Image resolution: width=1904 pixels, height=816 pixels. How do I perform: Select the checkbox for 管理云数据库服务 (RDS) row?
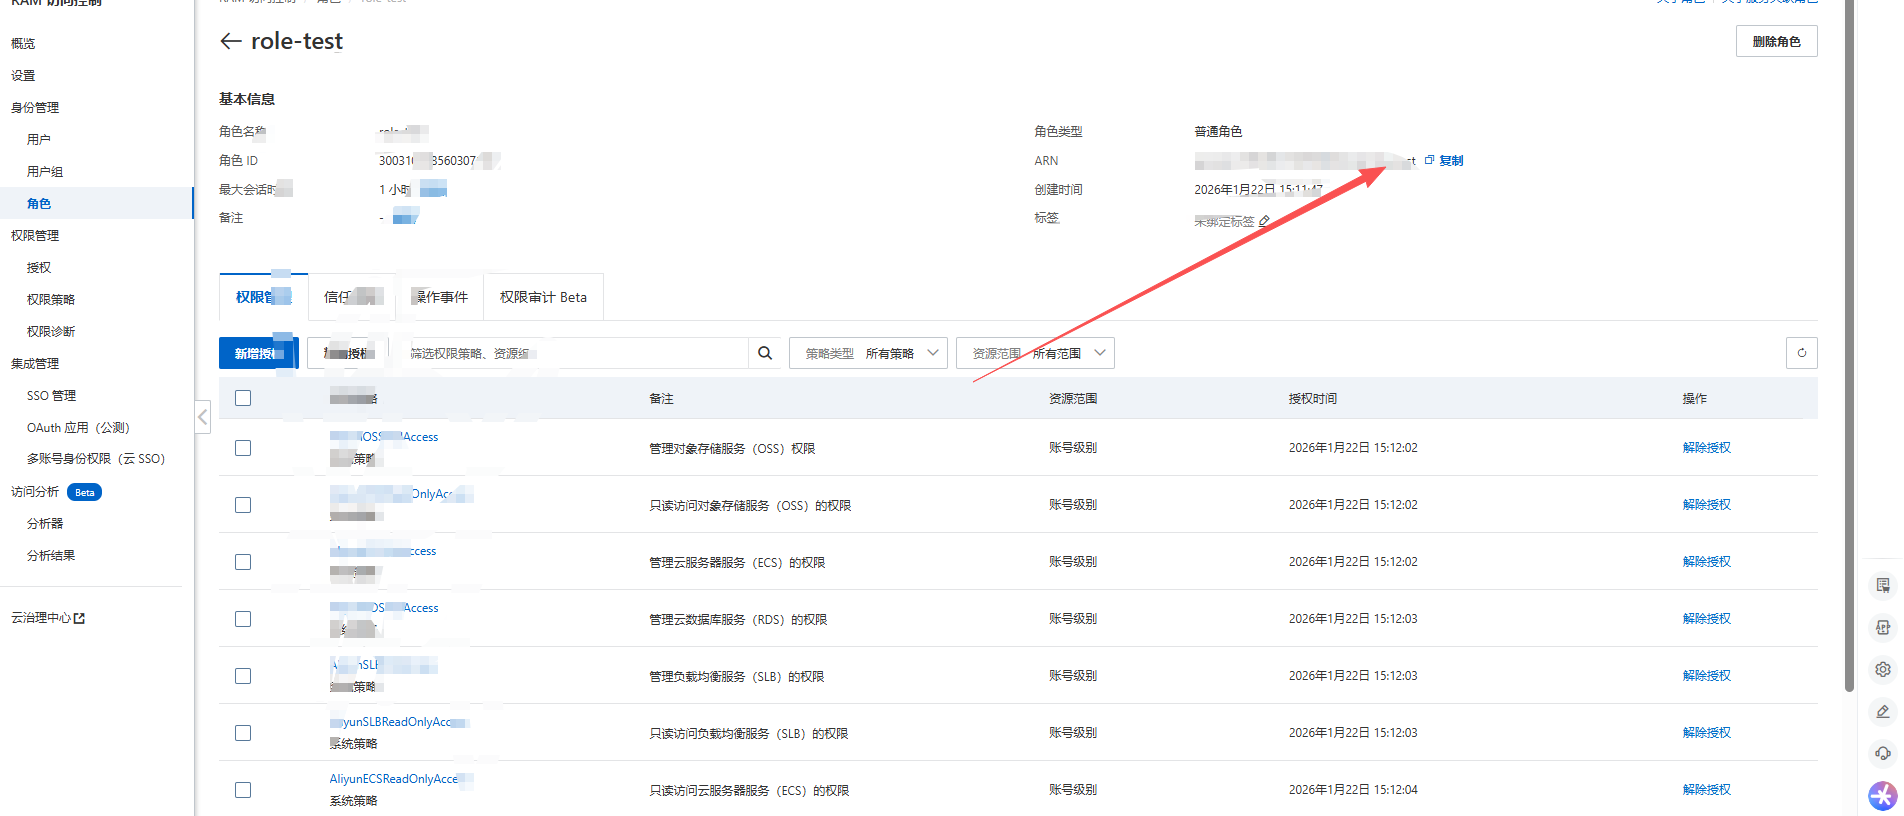tap(243, 619)
